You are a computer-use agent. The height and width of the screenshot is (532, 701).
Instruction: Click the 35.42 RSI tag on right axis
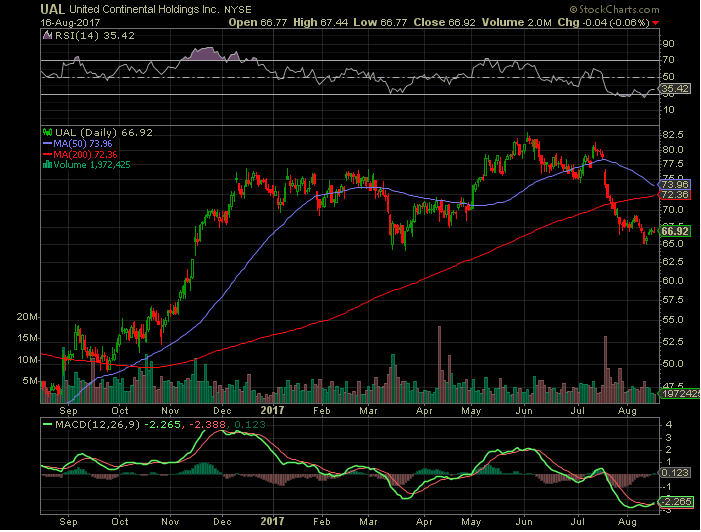[676, 89]
